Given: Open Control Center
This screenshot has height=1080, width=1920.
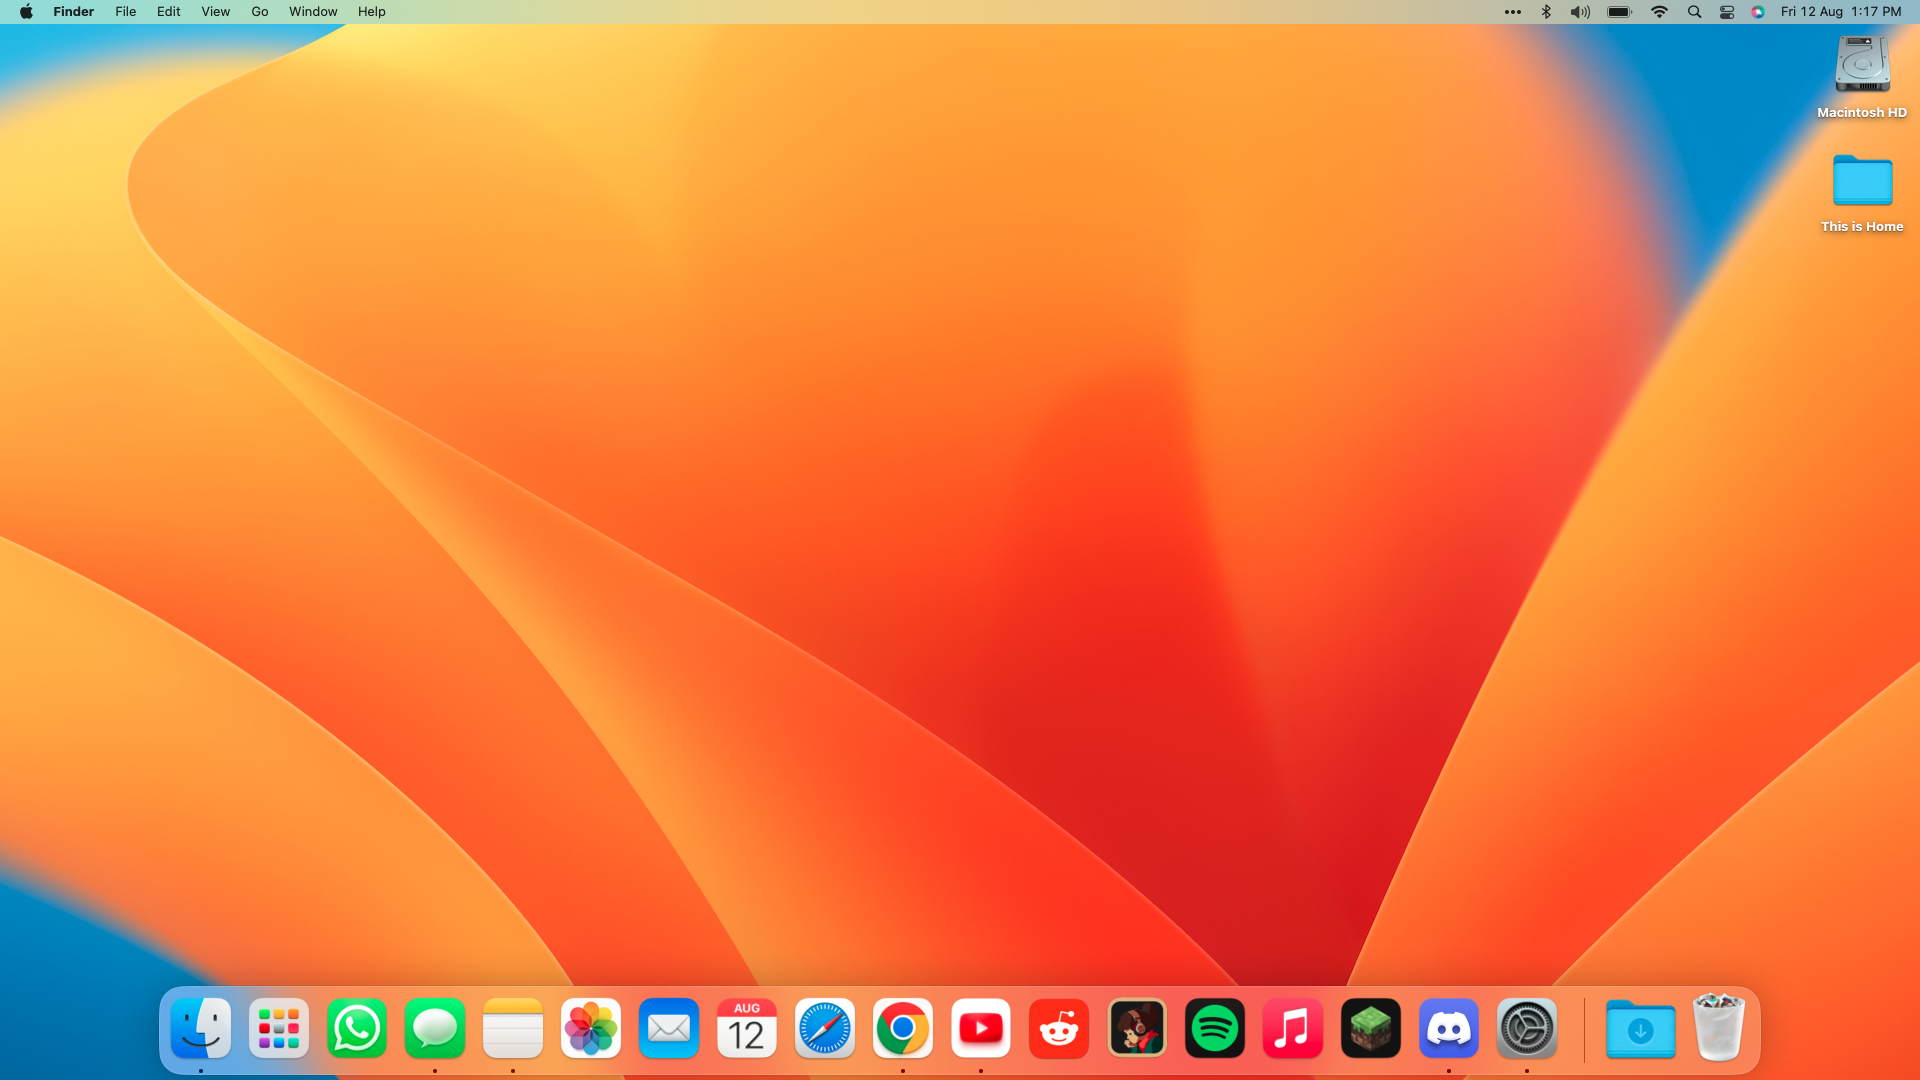Looking at the screenshot, I should click(x=1727, y=12).
